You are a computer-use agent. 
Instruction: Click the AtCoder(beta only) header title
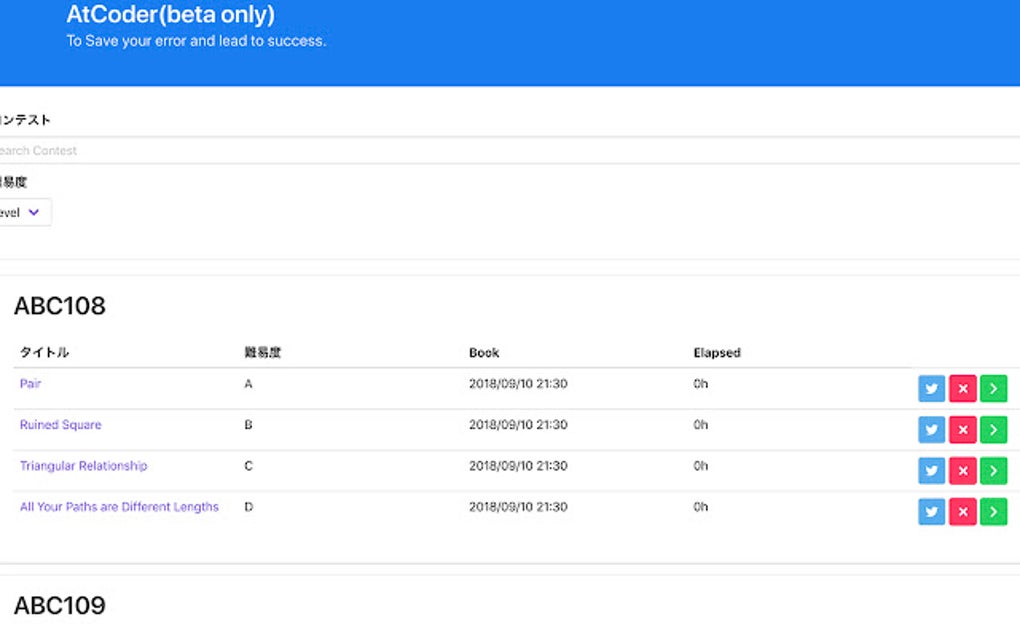170,15
